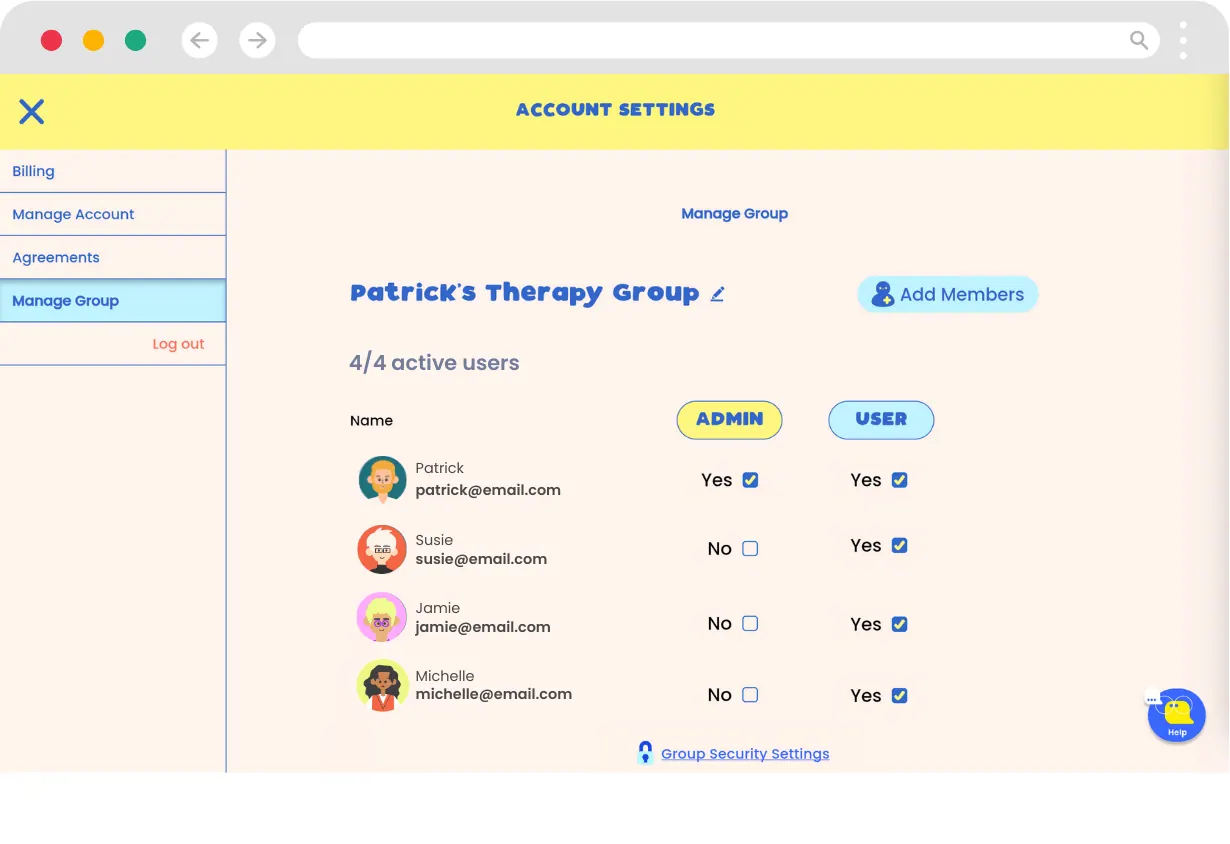Click the address bar search icon

click(1139, 40)
